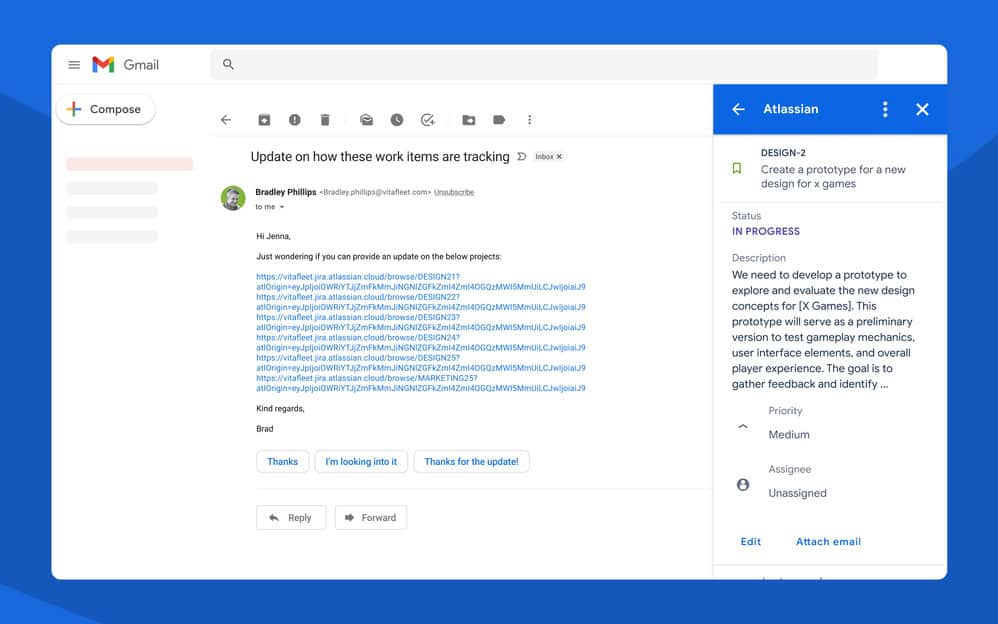This screenshot has height=624, width=998.
Task: Click the search magnifier icon
Action: coord(228,64)
